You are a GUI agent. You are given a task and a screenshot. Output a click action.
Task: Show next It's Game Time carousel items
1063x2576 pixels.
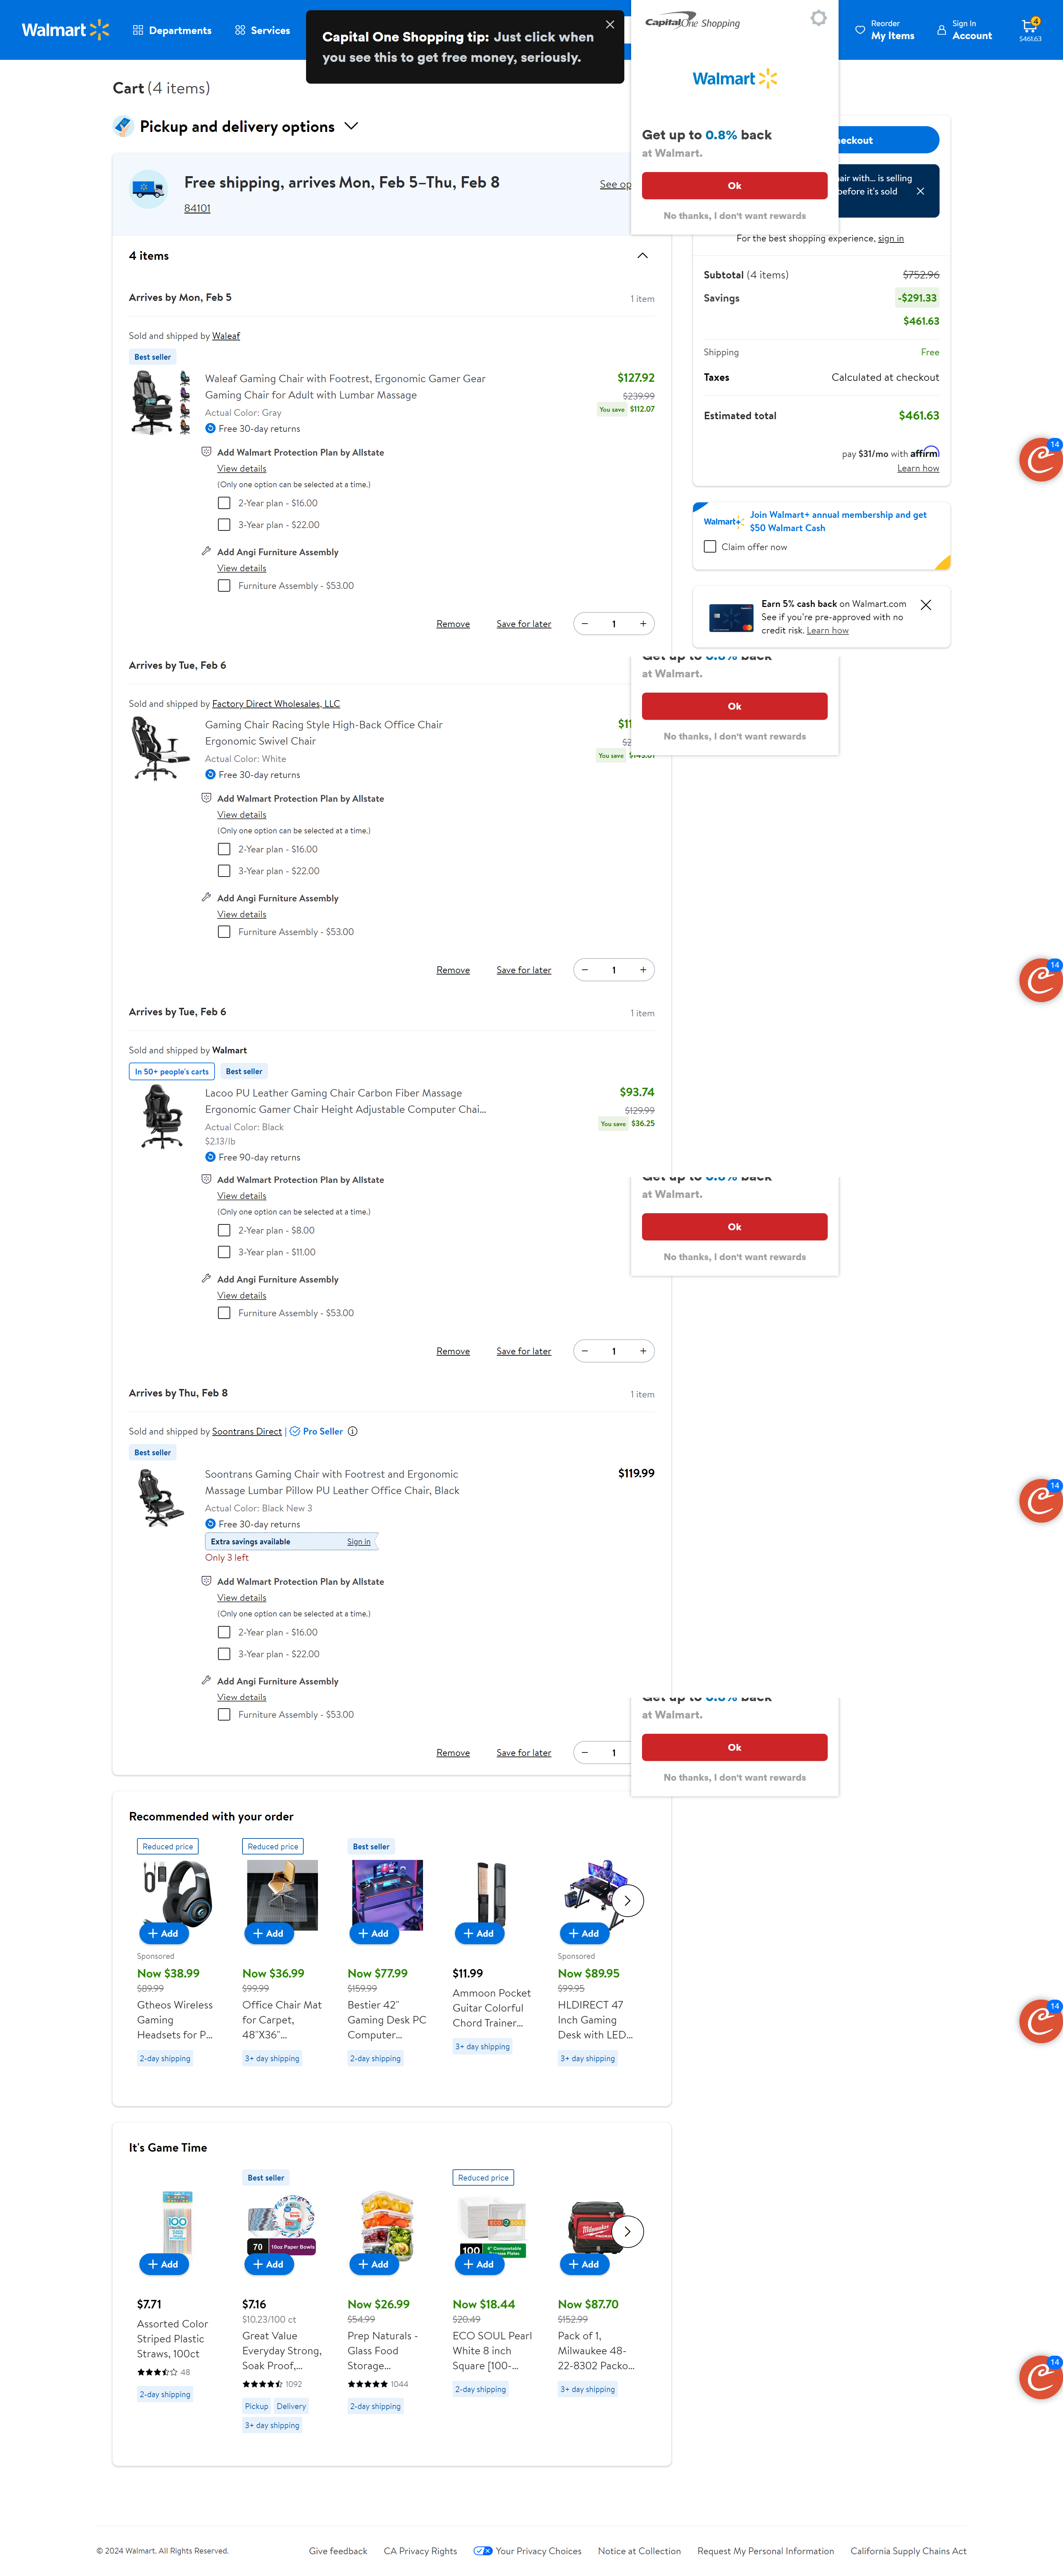pyautogui.click(x=627, y=2231)
